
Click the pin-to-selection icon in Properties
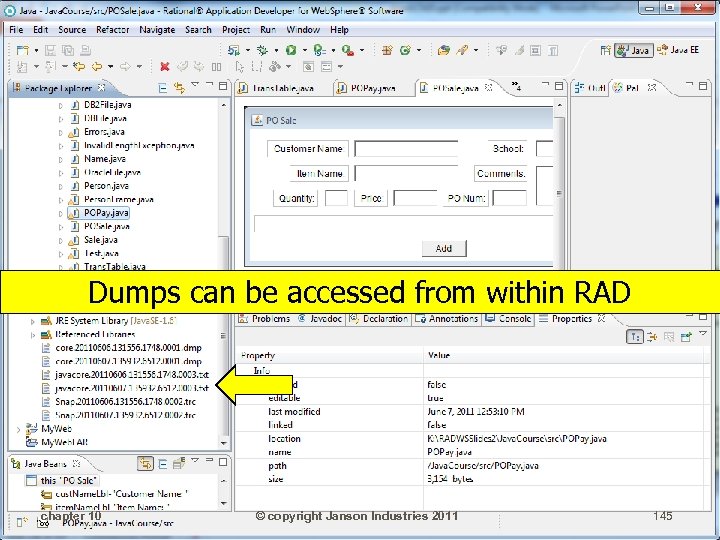coord(686,337)
